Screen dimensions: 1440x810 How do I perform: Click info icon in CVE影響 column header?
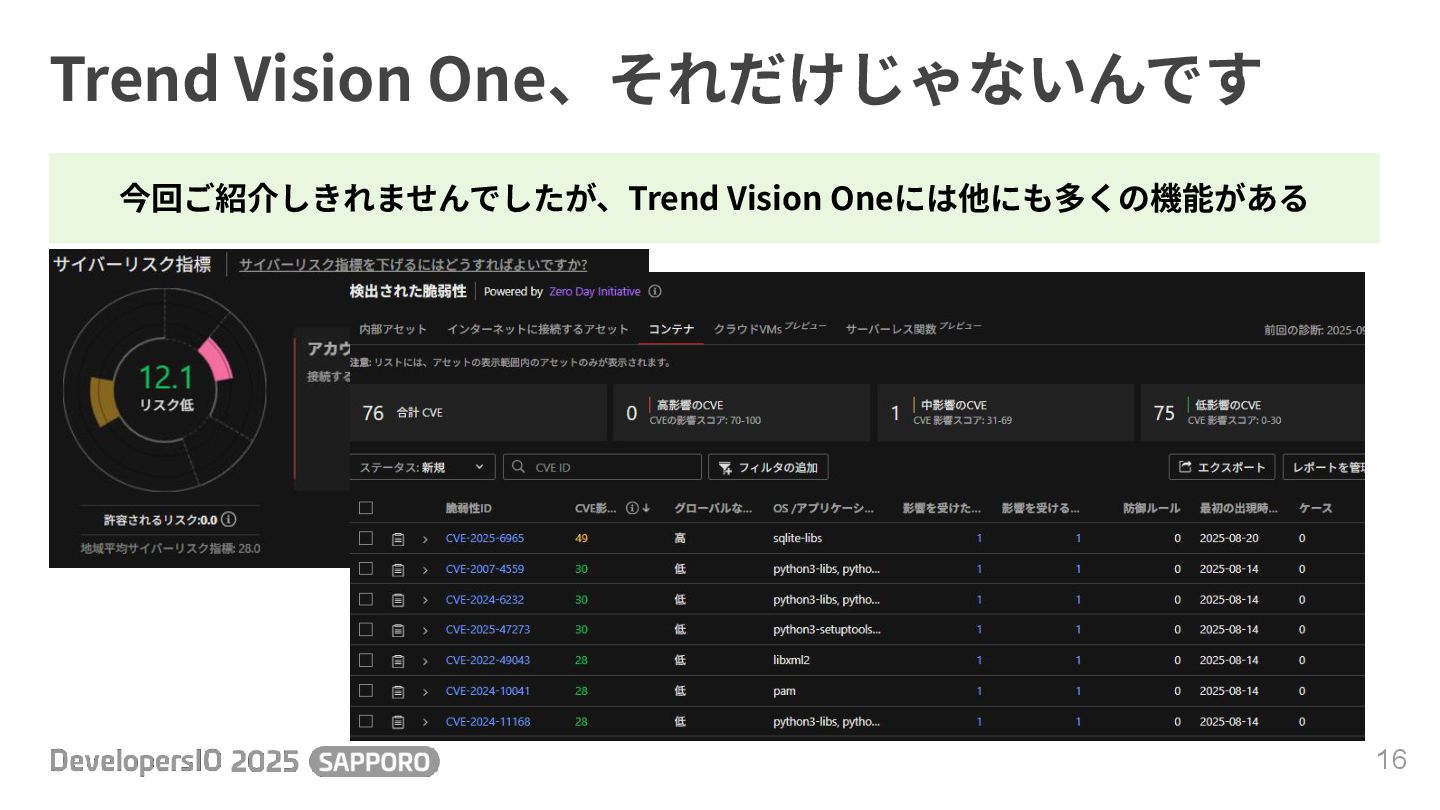coord(631,508)
